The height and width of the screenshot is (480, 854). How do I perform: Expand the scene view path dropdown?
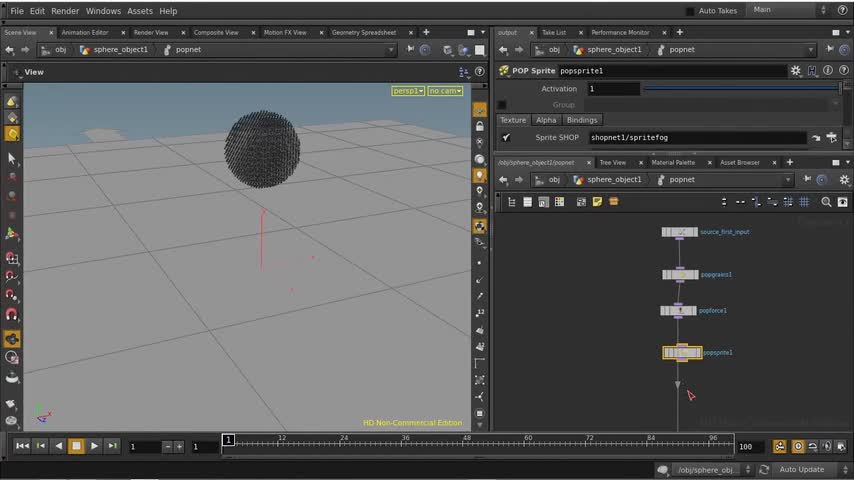click(391, 50)
